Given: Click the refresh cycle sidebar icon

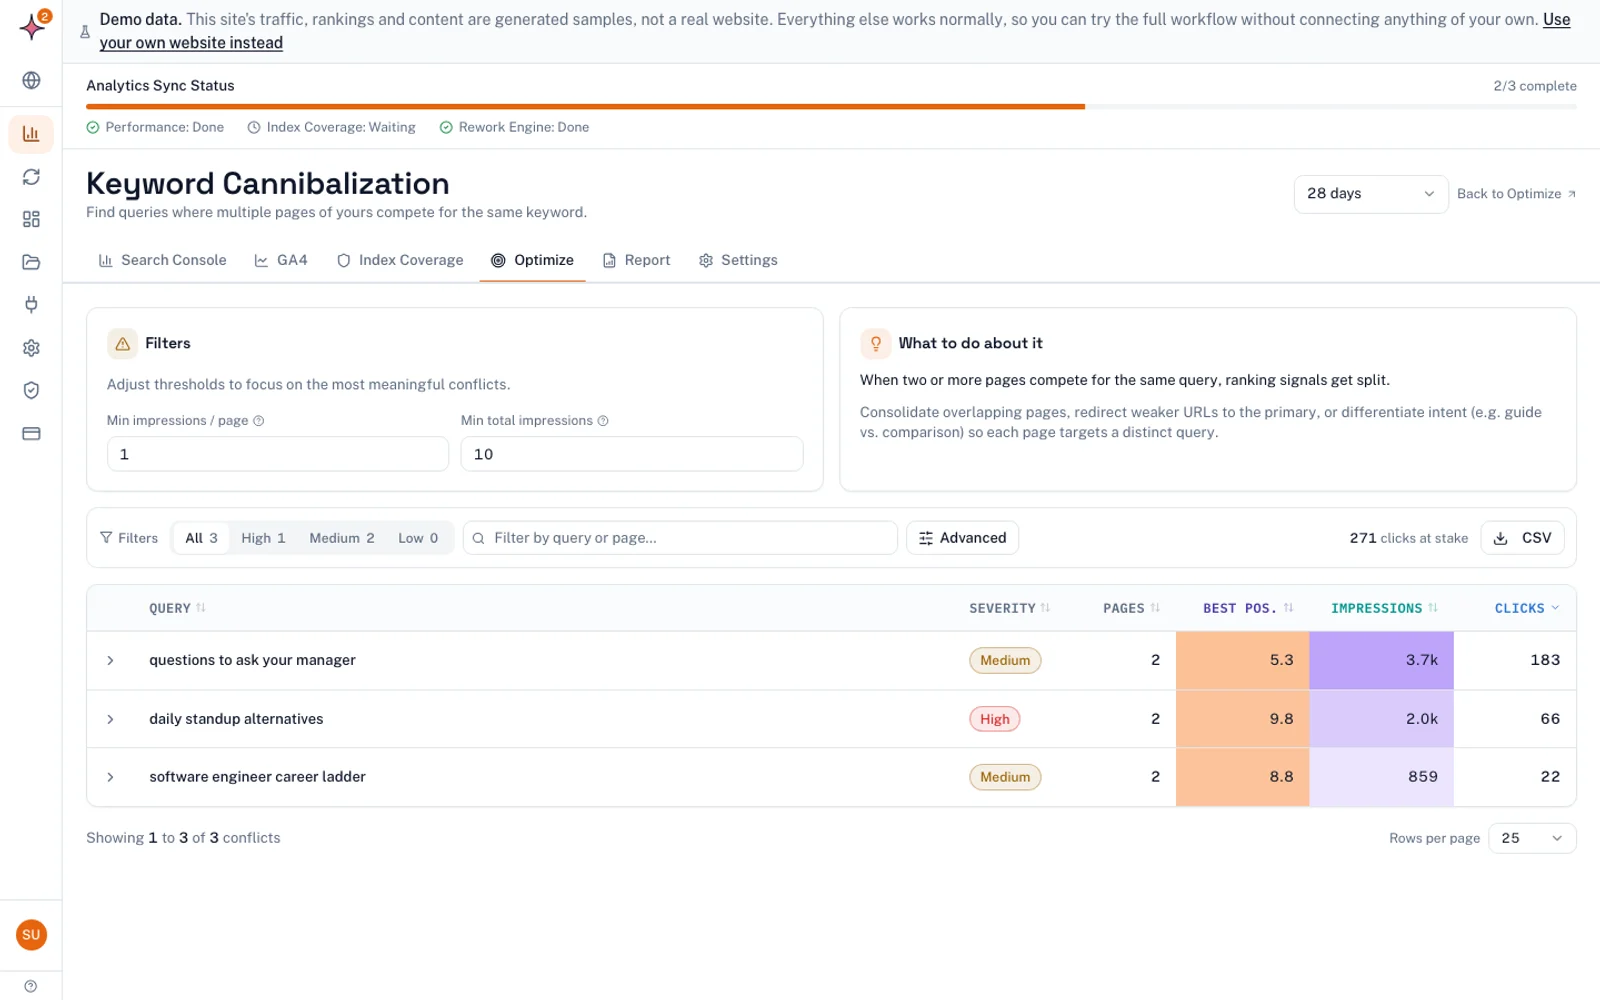Looking at the screenshot, I should tap(31, 177).
